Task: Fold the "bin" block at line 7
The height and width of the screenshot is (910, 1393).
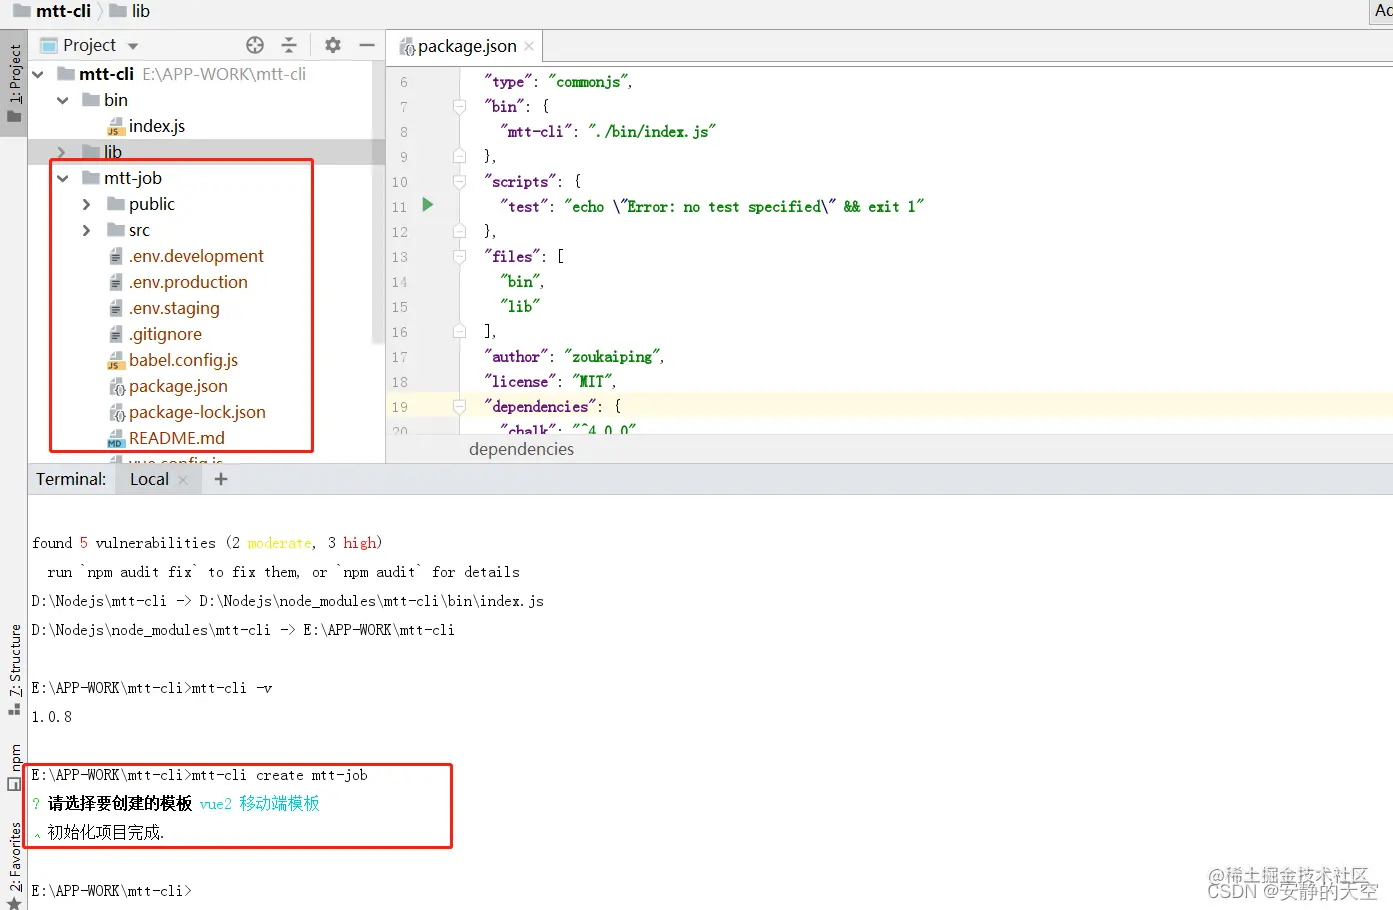Action: 459,106
